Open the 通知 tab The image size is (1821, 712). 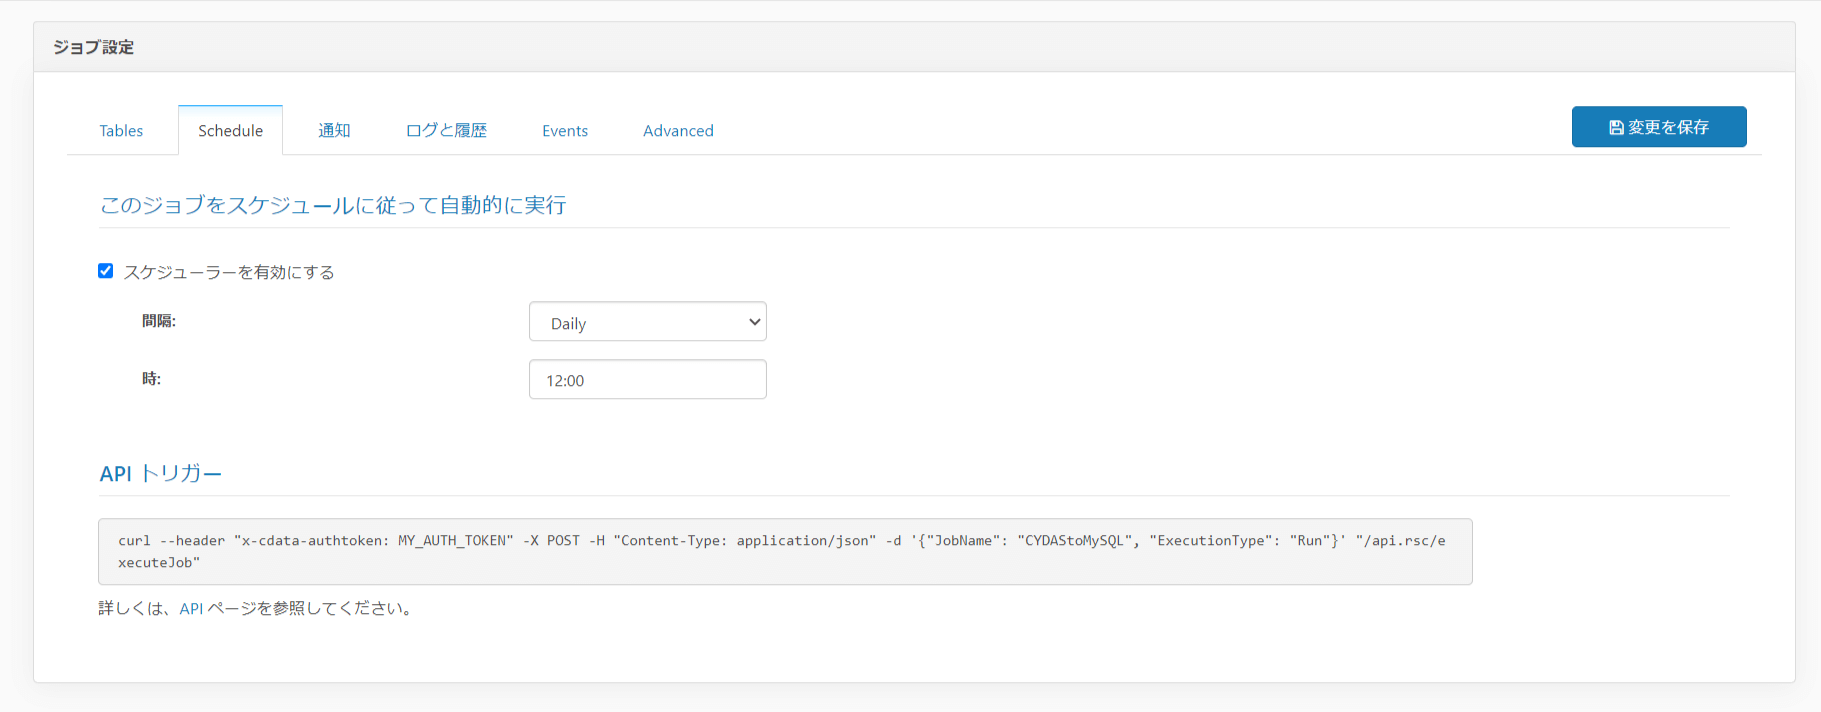334,131
